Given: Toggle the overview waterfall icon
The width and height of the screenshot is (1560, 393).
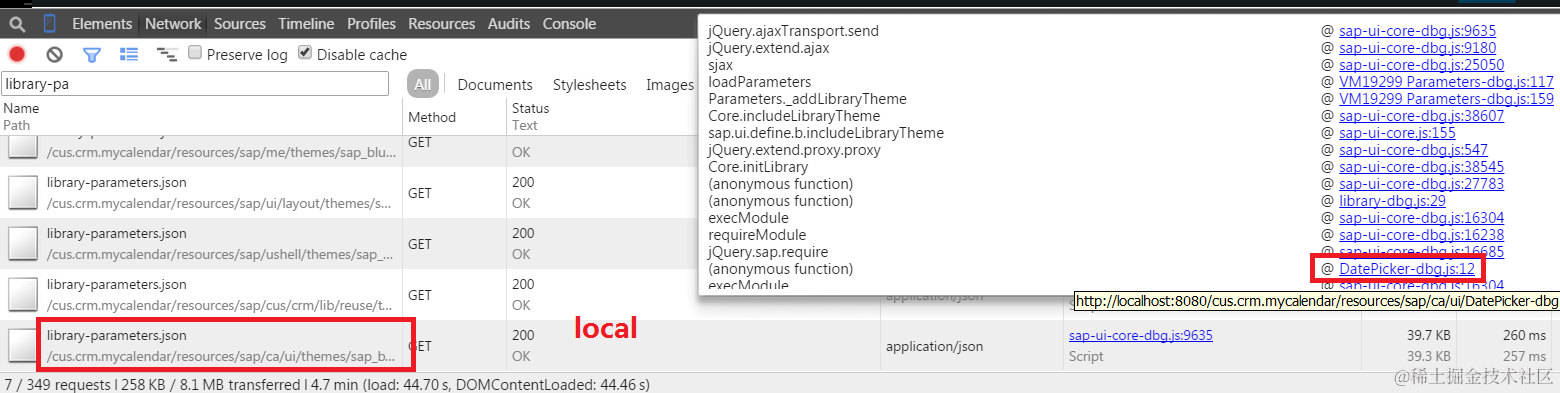Looking at the screenshot, I should pos(166,54).
